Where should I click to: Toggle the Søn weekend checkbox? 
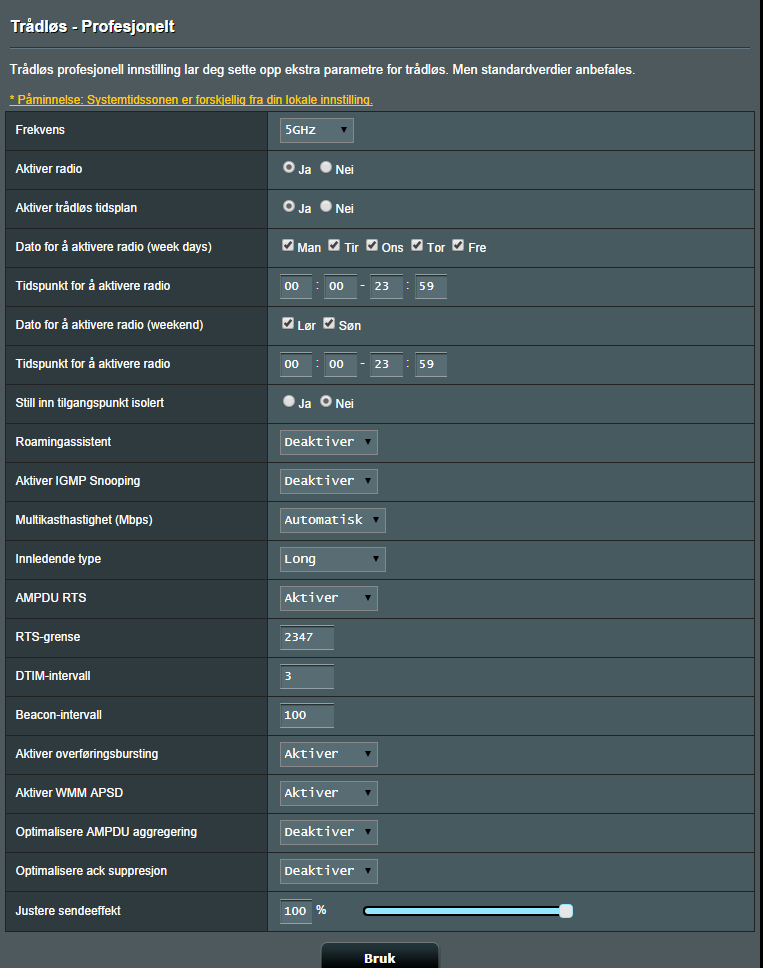pyautogui.click(x=329, y=323)
